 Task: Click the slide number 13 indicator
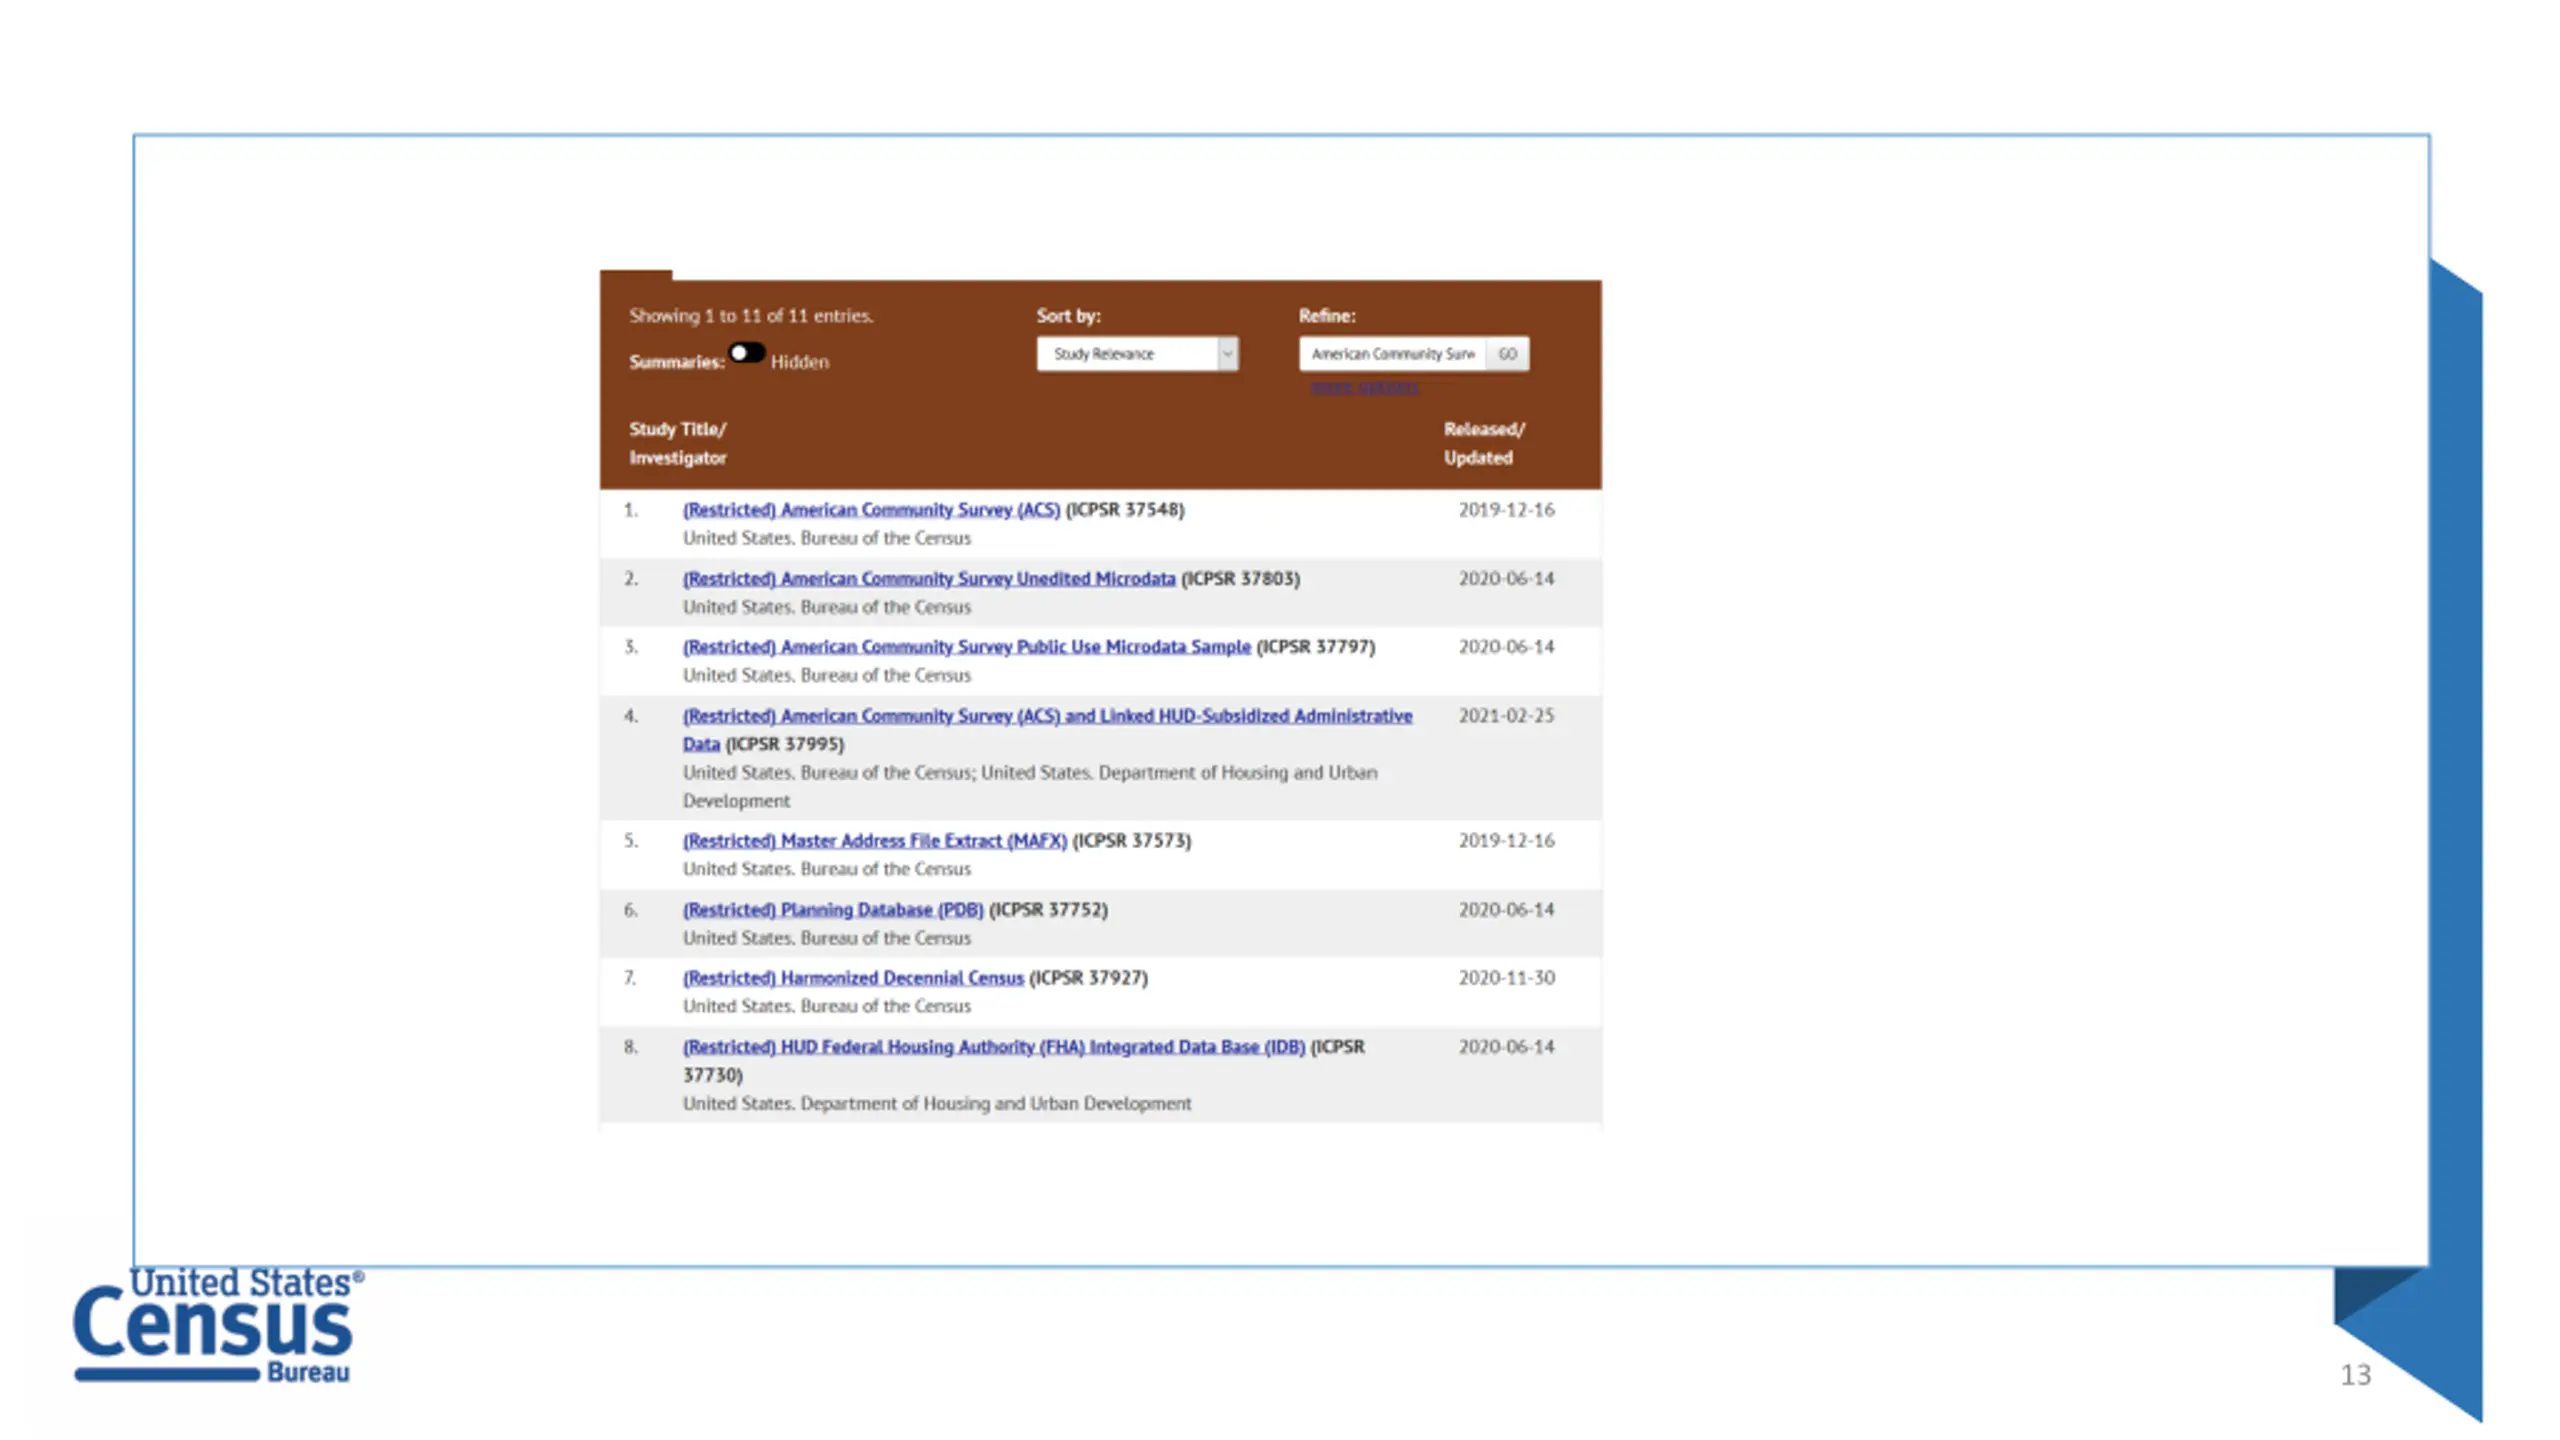tap(2355, 1375)
